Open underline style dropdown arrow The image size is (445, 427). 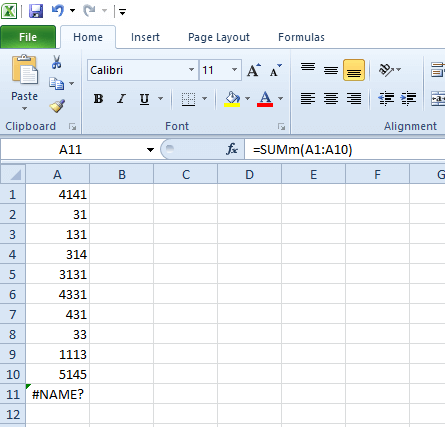click(x=160, y=99)
